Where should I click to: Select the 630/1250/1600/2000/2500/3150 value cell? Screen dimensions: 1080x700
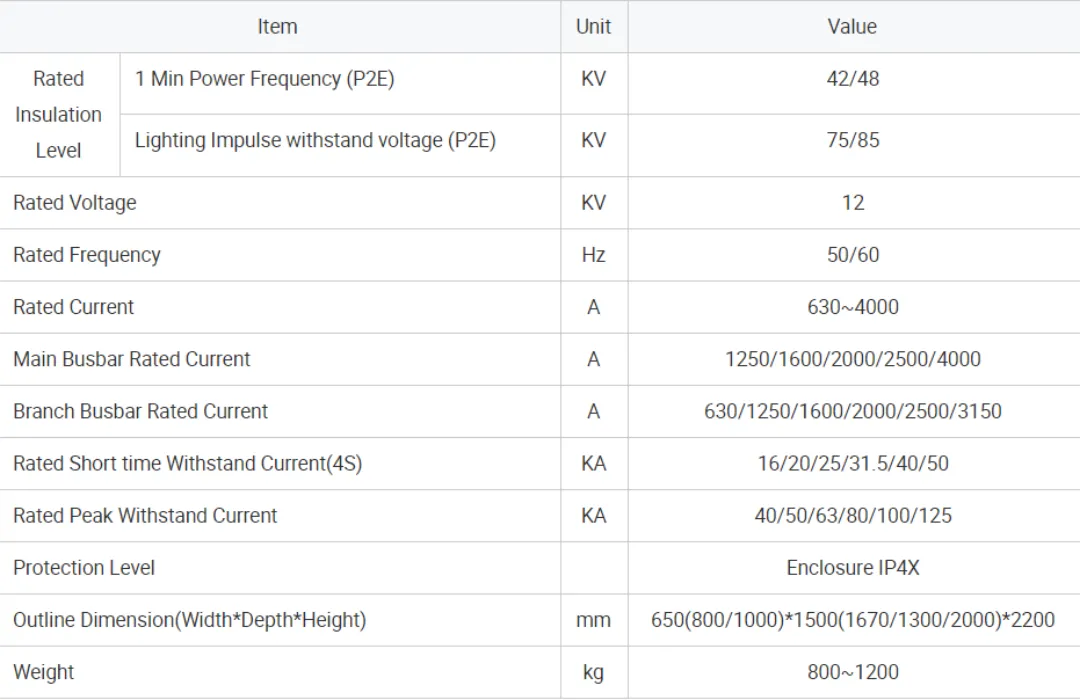(x=852, y=411)
